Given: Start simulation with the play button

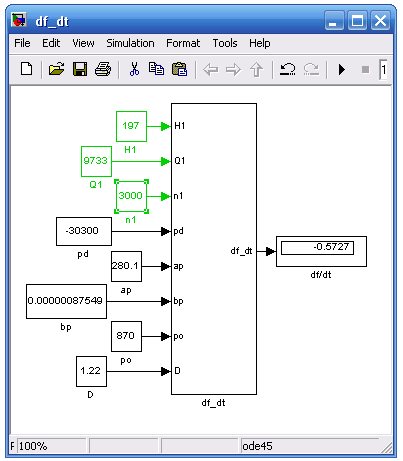Looking at the screenshot, I should click(342, 70).
